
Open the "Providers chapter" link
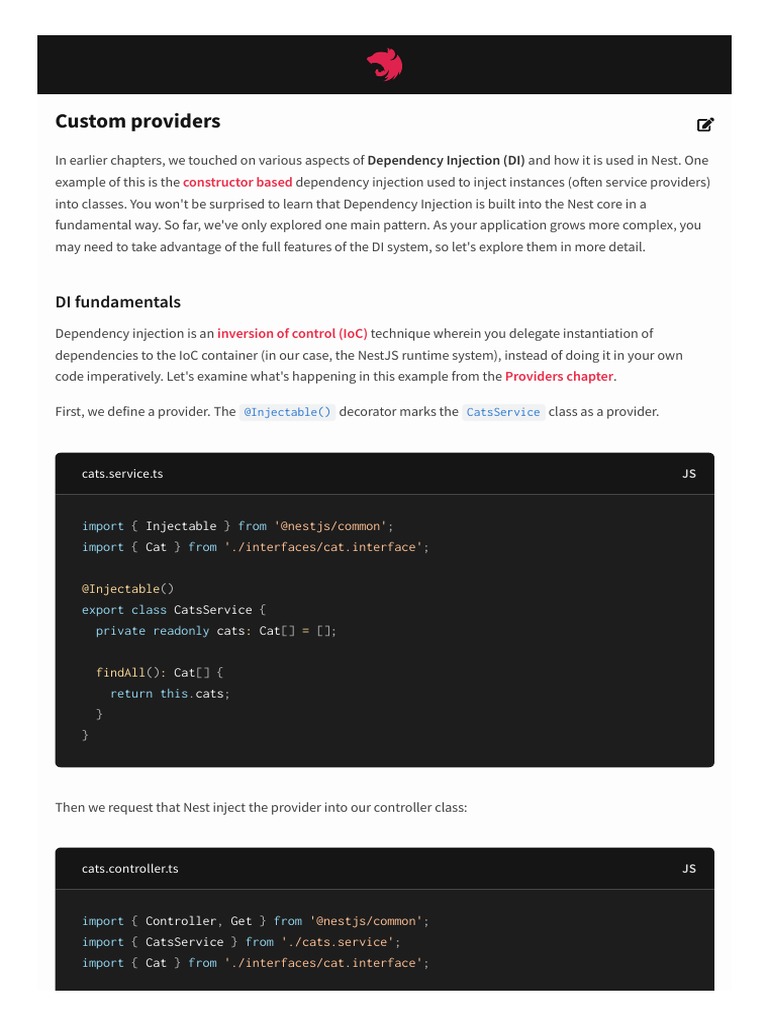(559, 376)
